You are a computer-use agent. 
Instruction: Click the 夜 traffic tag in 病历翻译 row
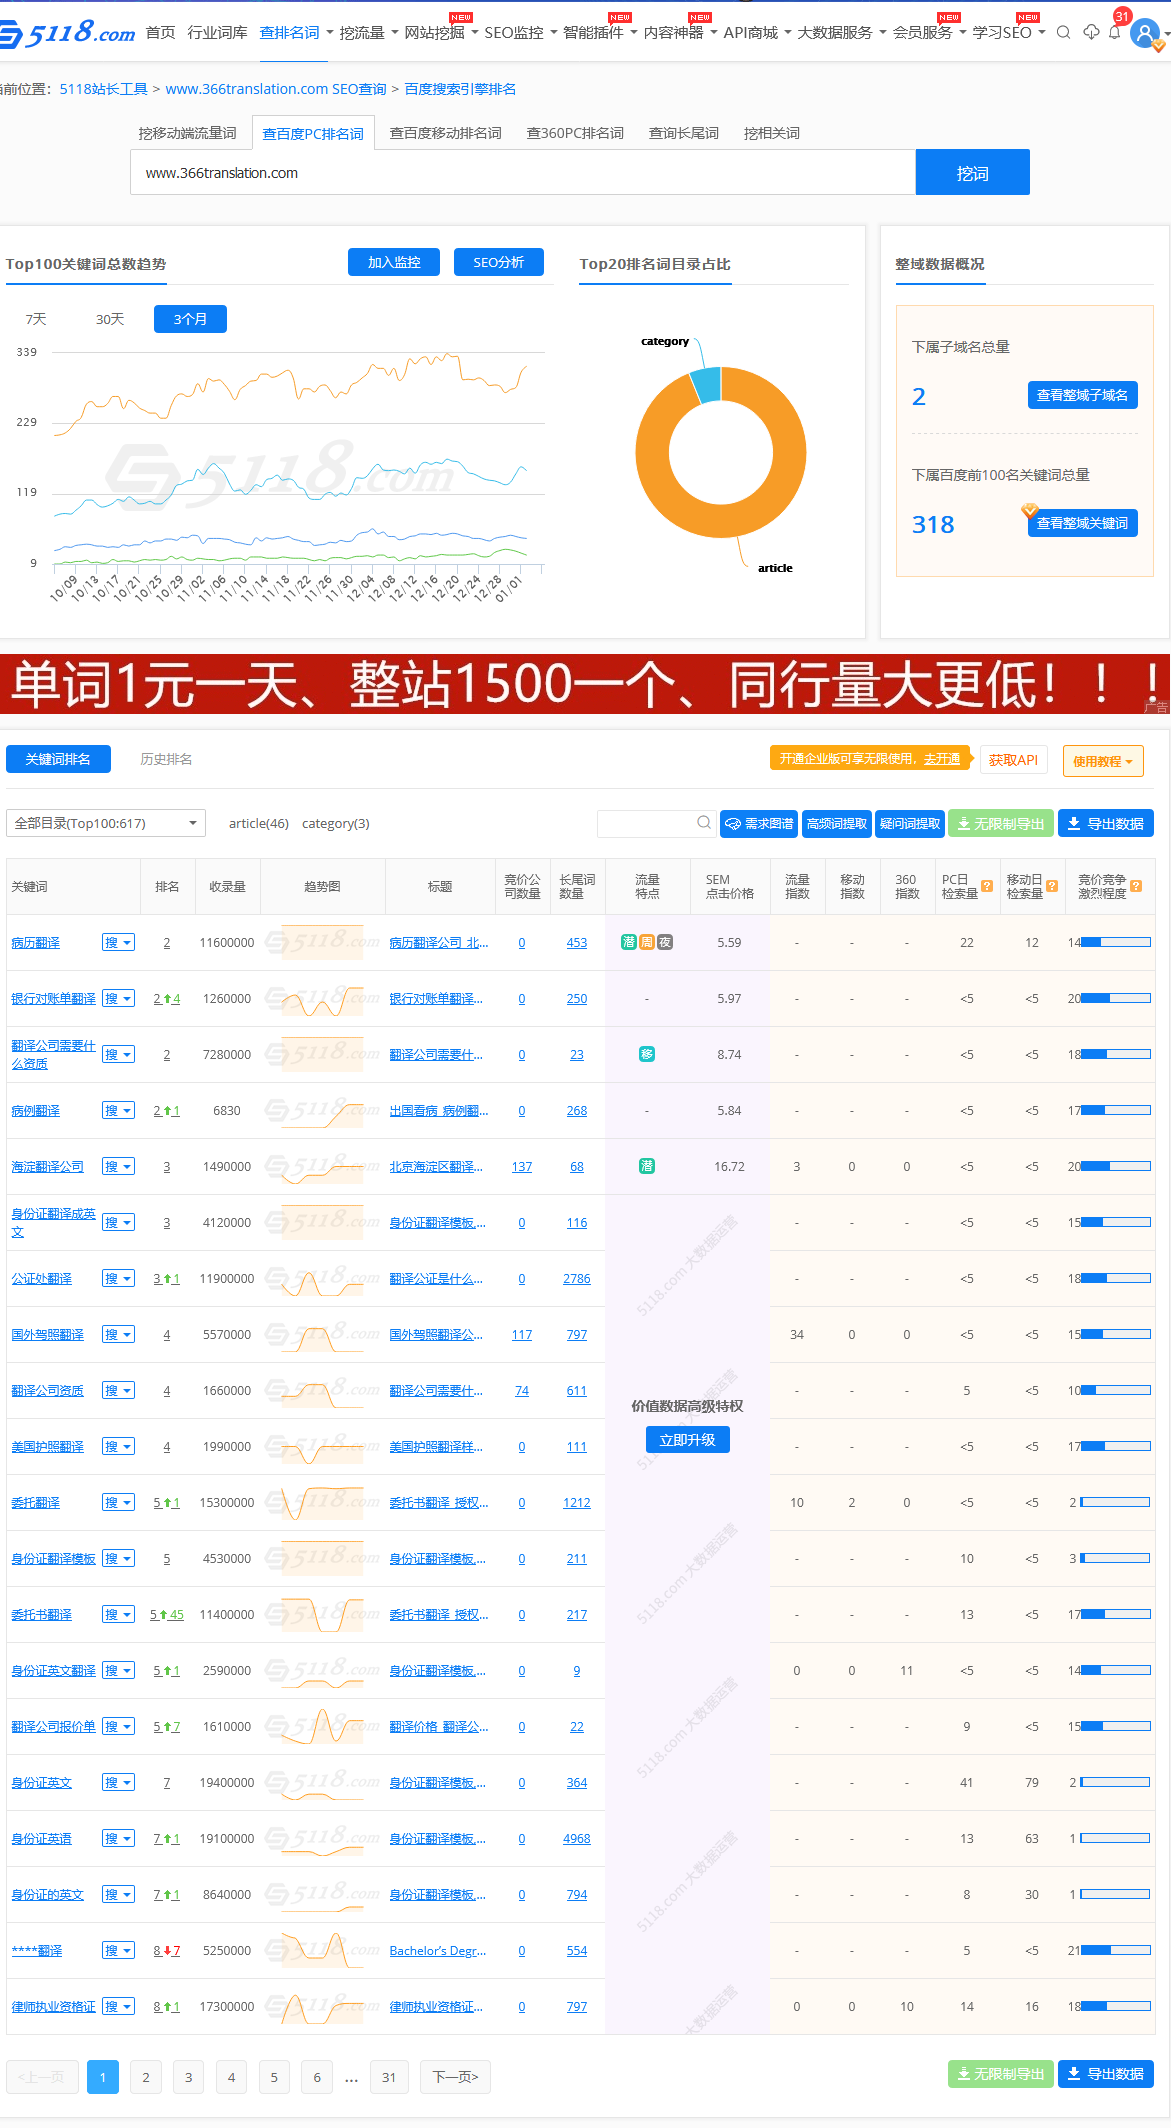665,942
